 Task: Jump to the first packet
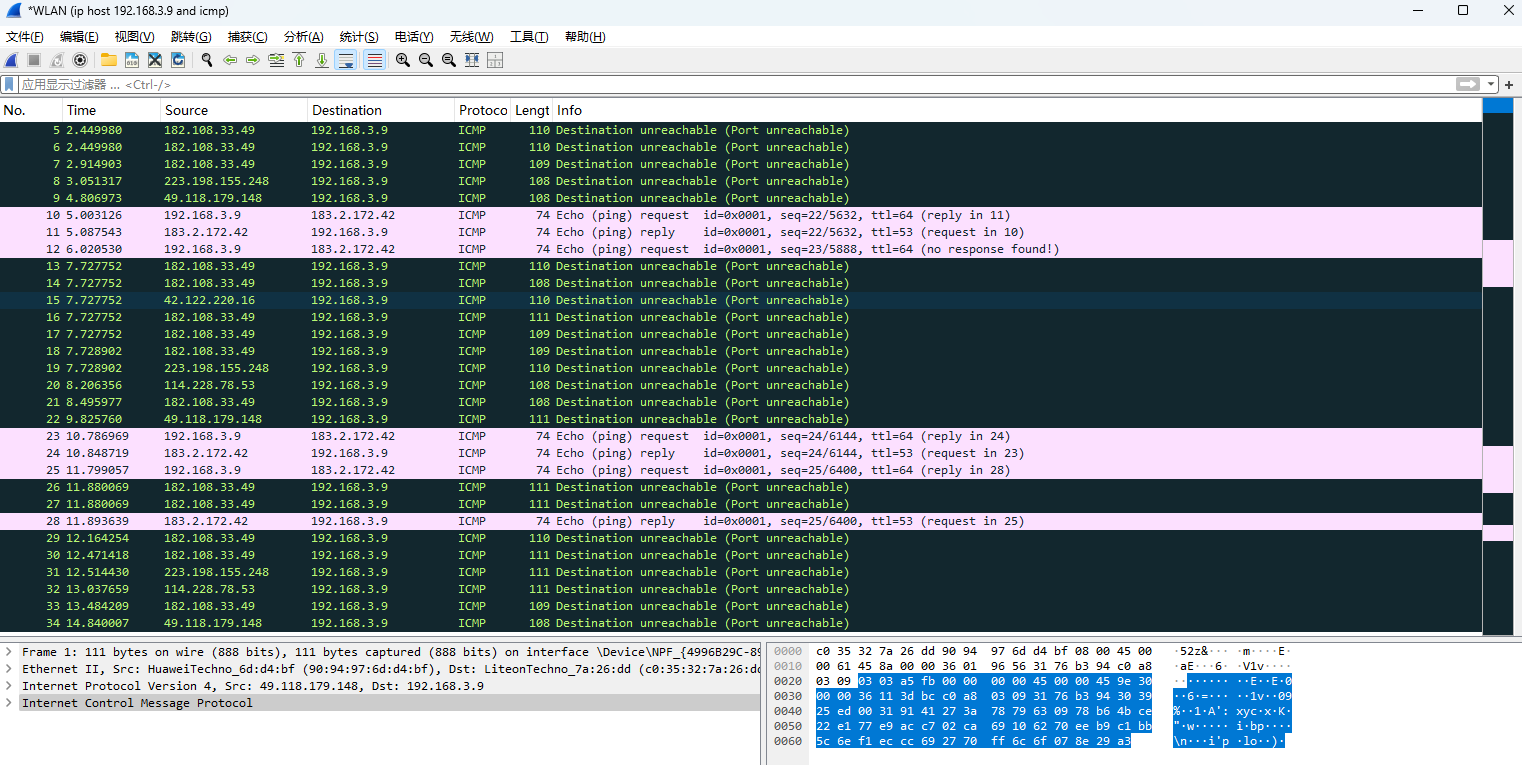pos(299,60)
